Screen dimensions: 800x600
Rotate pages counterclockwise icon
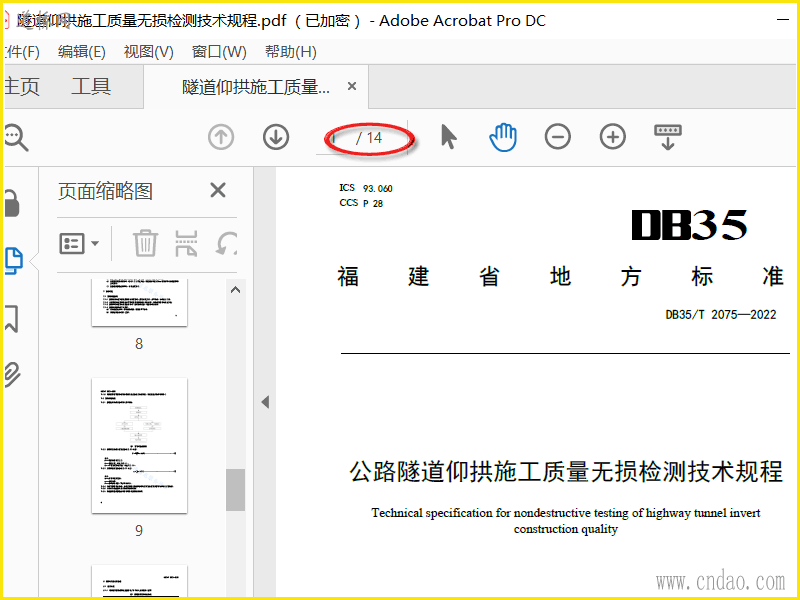pos(227,243)
